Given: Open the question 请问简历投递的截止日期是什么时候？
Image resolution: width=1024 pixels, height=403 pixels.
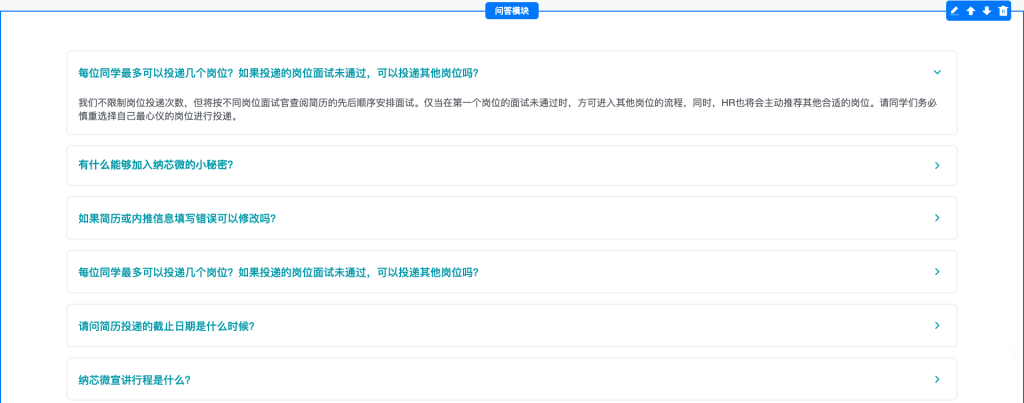Looking at the screenshot, I should coord(166,326).
